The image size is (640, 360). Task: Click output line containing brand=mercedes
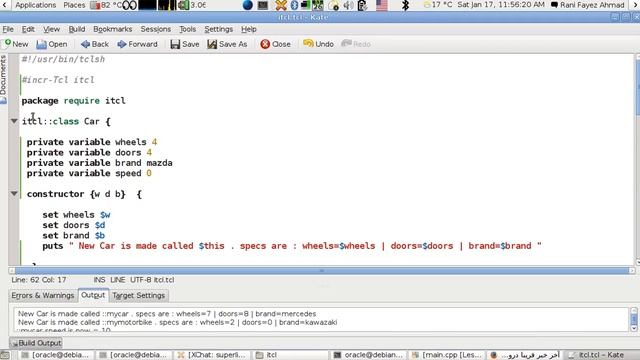167,314
